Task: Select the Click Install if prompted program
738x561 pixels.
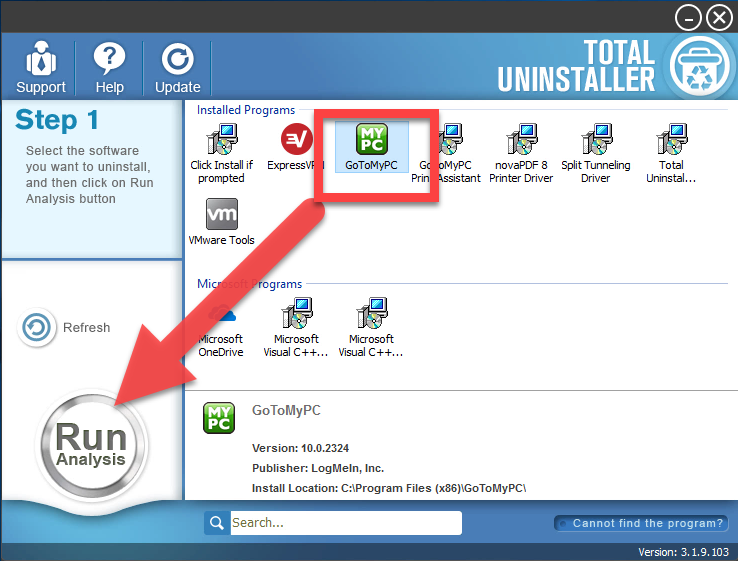Action: pos(221,153)
